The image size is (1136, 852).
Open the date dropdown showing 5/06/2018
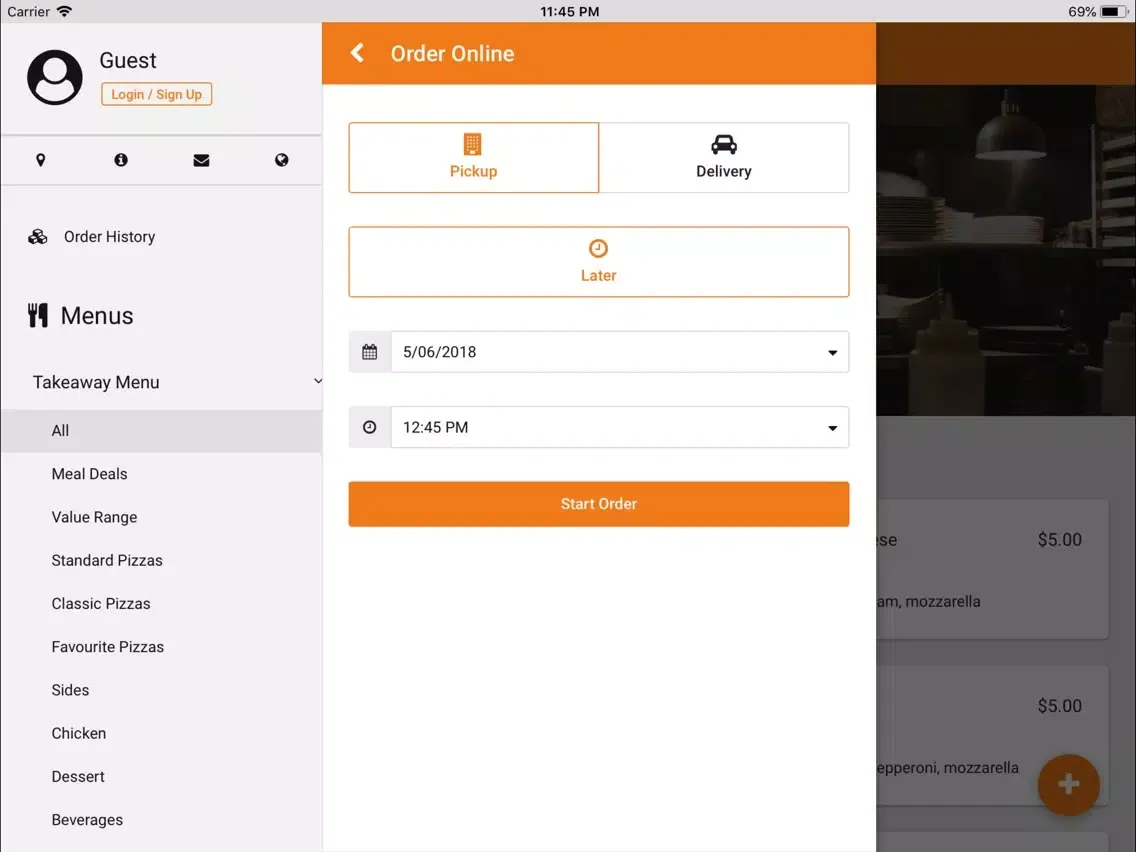pos(619,352)
